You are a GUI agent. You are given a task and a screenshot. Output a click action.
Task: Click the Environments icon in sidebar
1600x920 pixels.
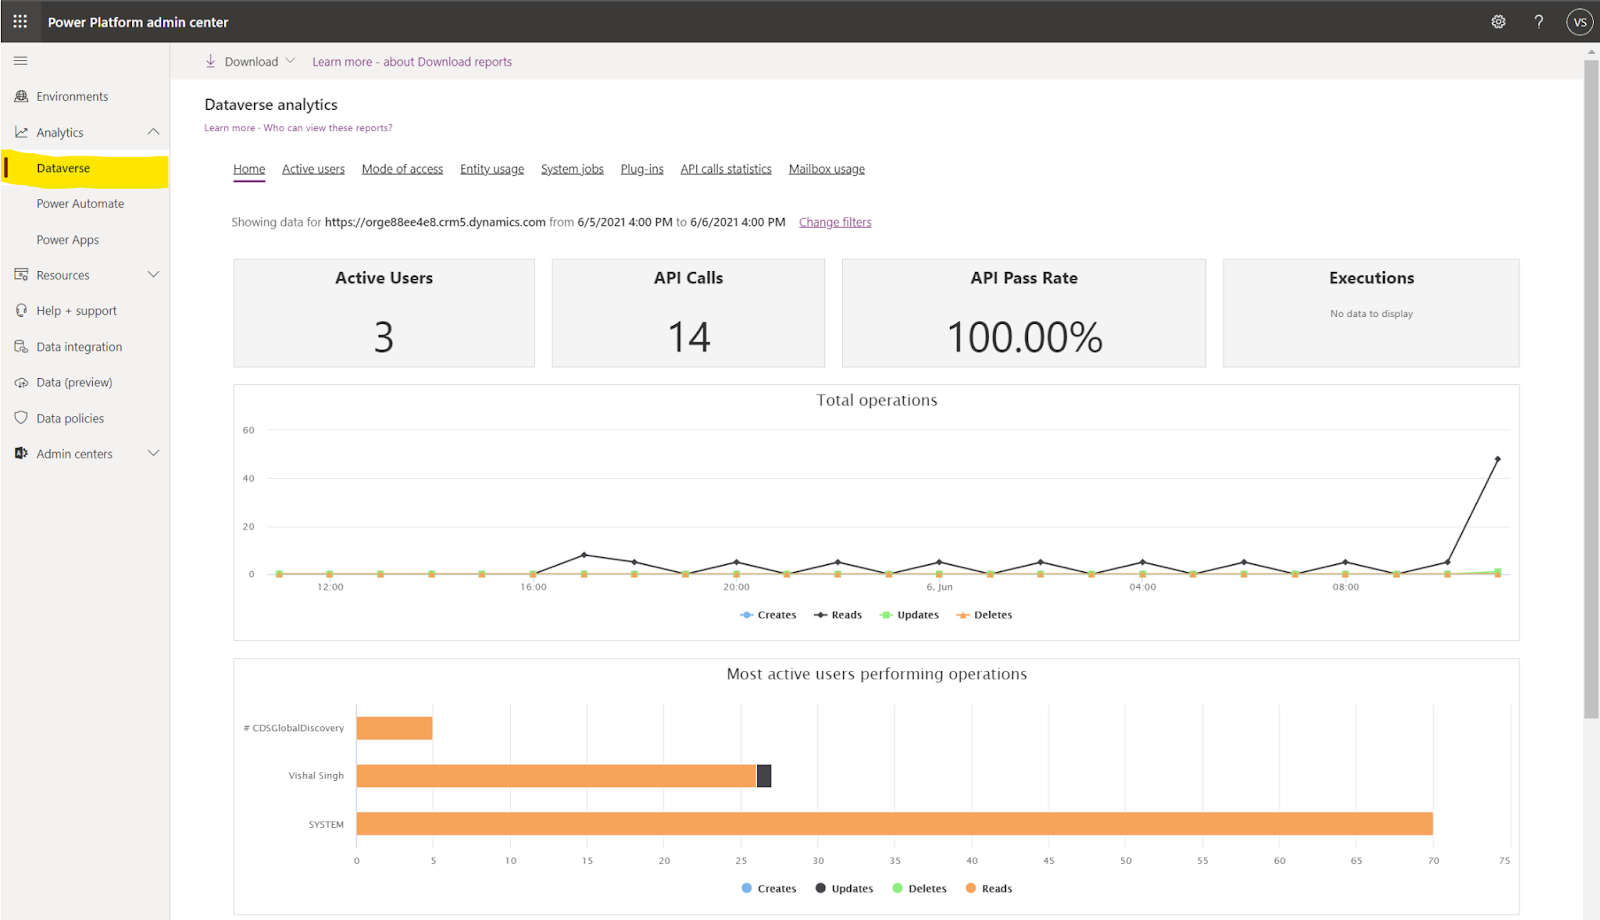pos(21,96)
